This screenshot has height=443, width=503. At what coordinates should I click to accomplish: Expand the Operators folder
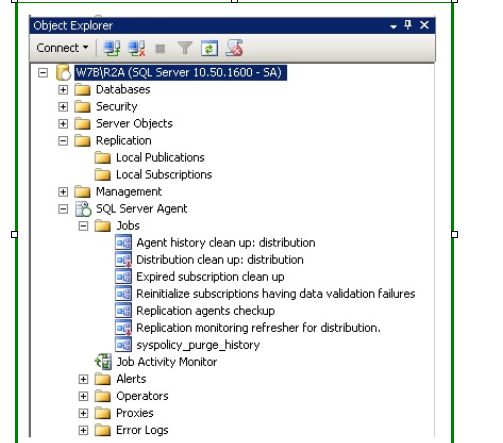(83, 396)
